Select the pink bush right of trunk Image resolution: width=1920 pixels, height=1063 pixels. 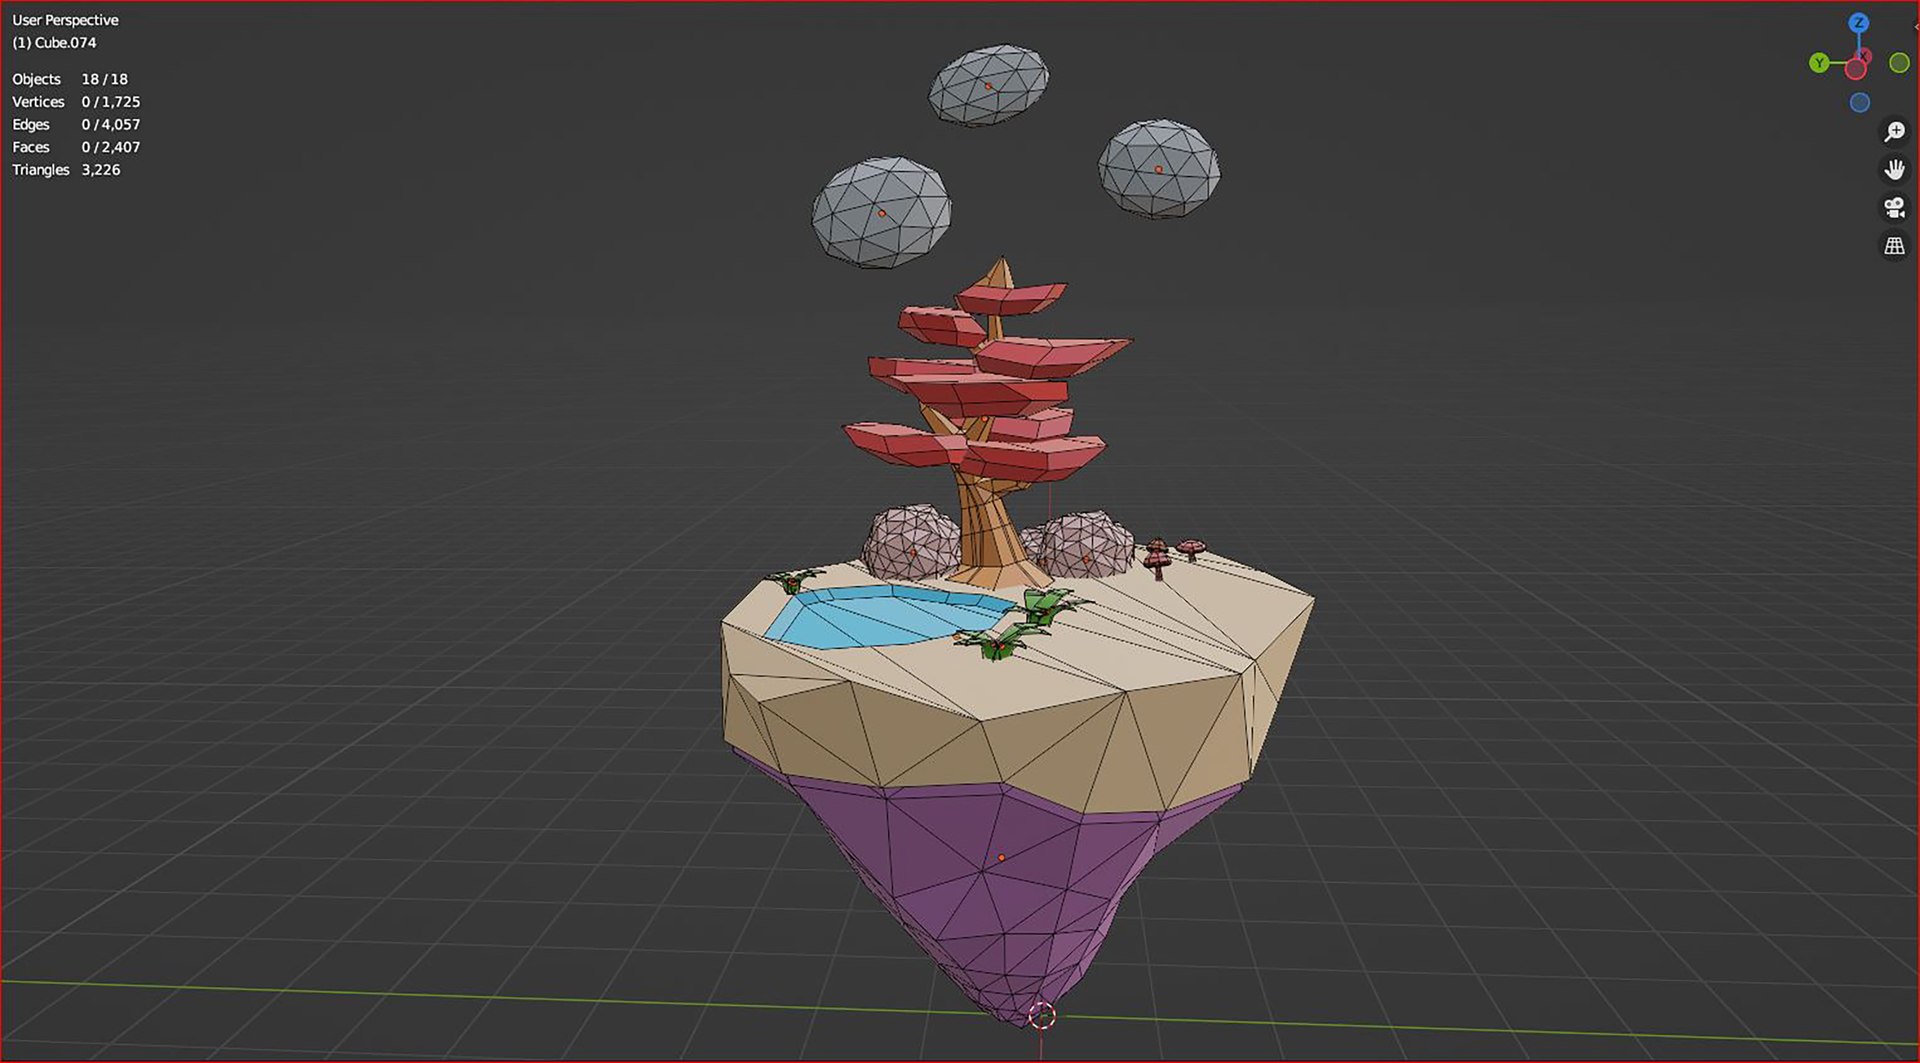pyautogui.click(x=1085, y=545)
